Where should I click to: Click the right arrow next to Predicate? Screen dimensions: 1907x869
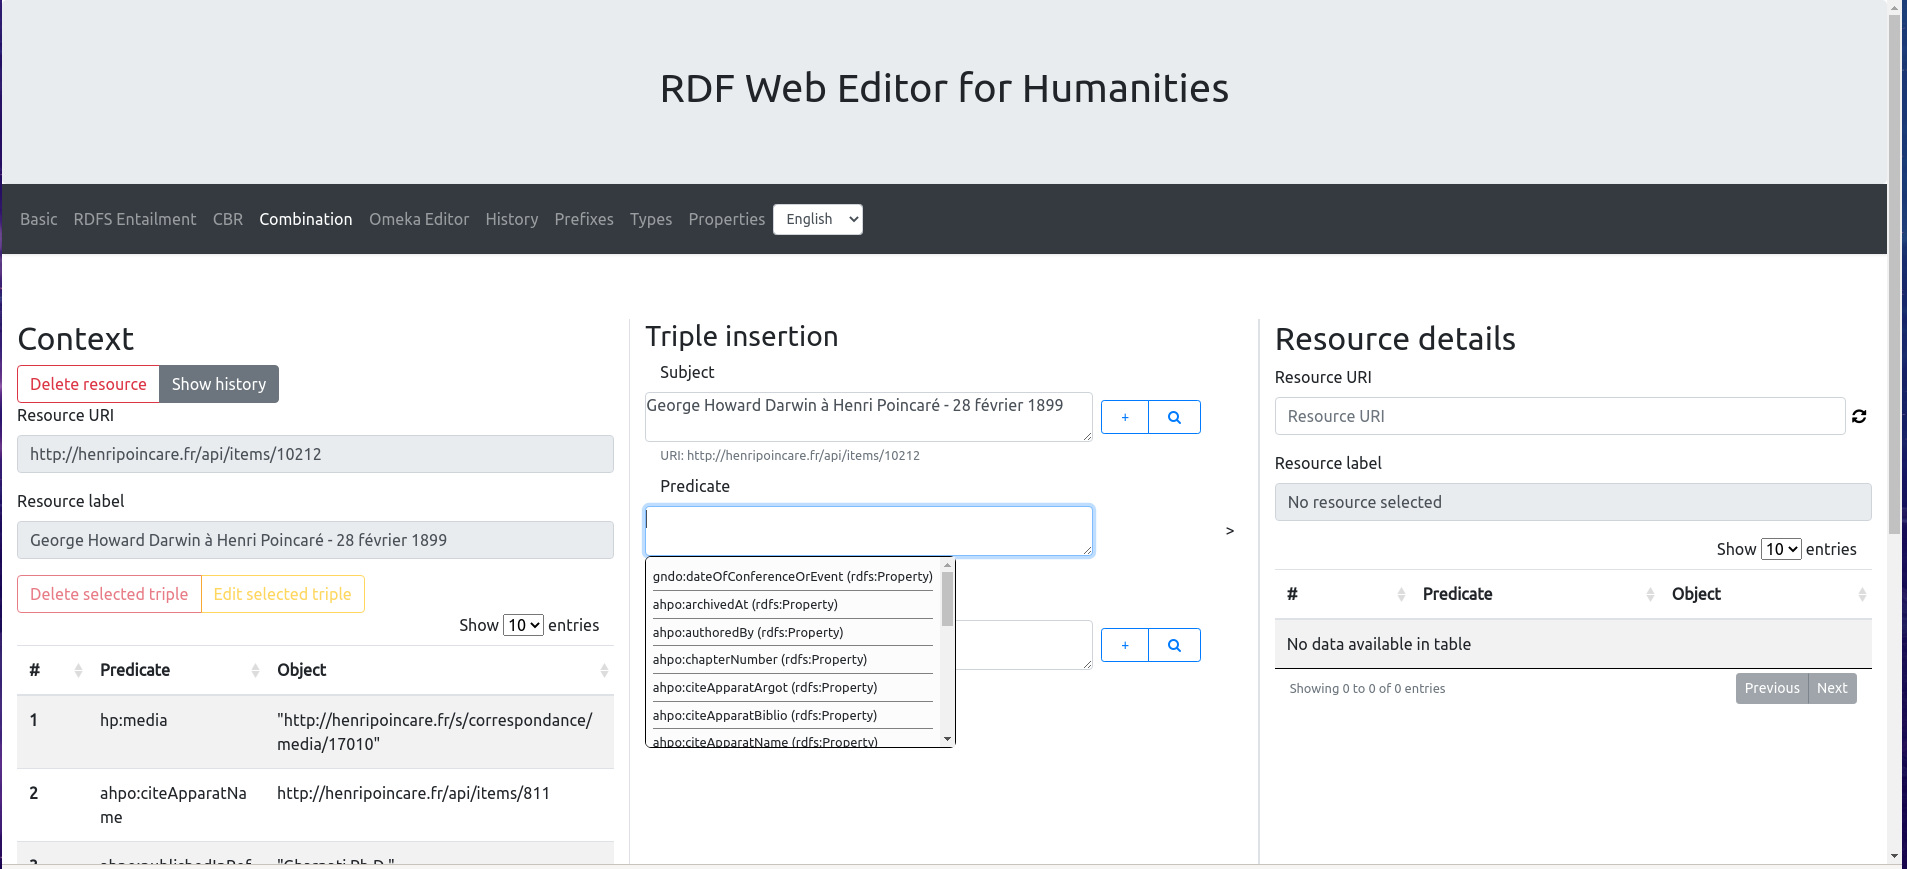point(1230,531)
